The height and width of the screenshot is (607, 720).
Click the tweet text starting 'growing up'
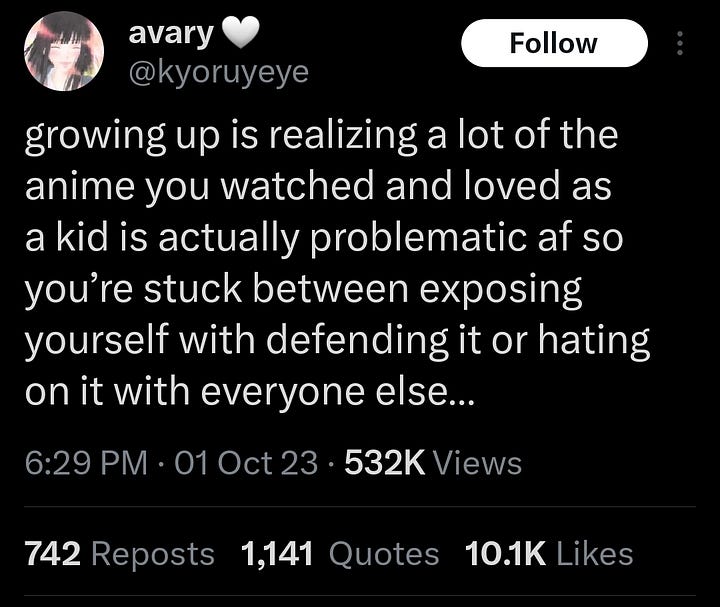338,263
